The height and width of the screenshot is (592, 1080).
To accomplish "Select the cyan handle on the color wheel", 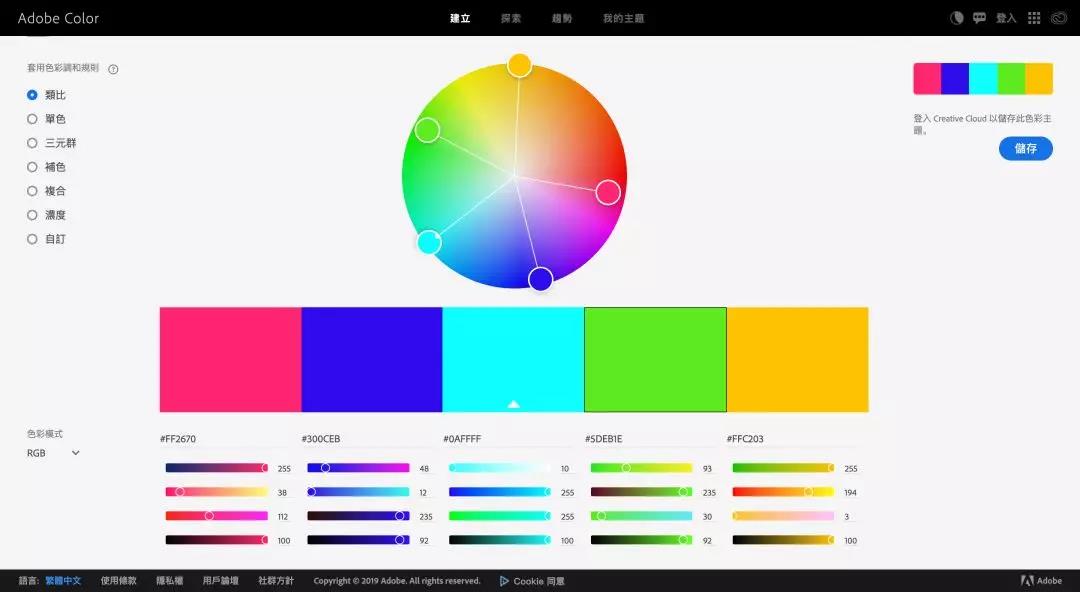I will coord(429,242).
